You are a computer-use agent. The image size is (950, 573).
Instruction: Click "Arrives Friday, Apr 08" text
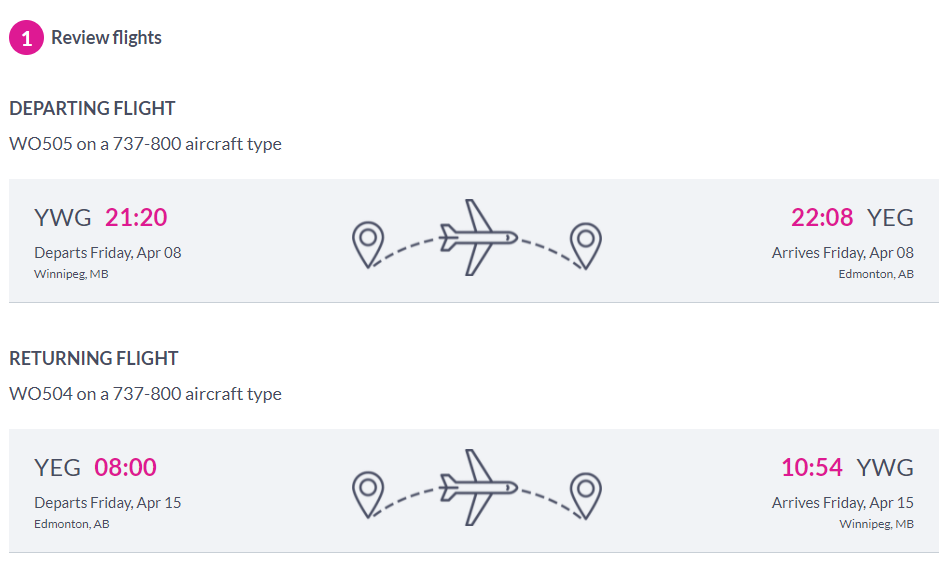point(842,252)
